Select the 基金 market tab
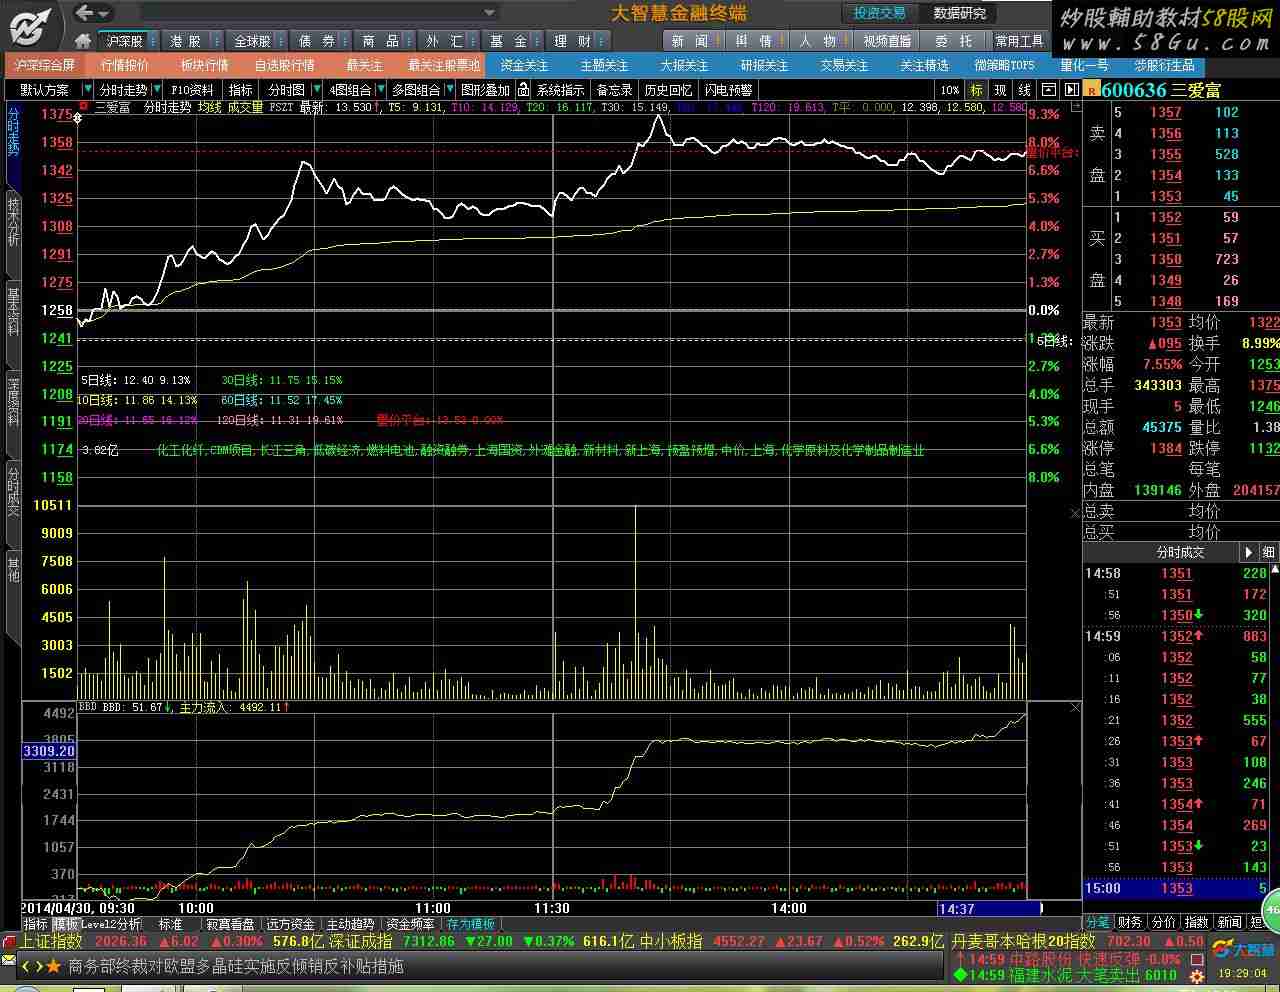The height and width of the screenshot is (992, 1280). 508,41
